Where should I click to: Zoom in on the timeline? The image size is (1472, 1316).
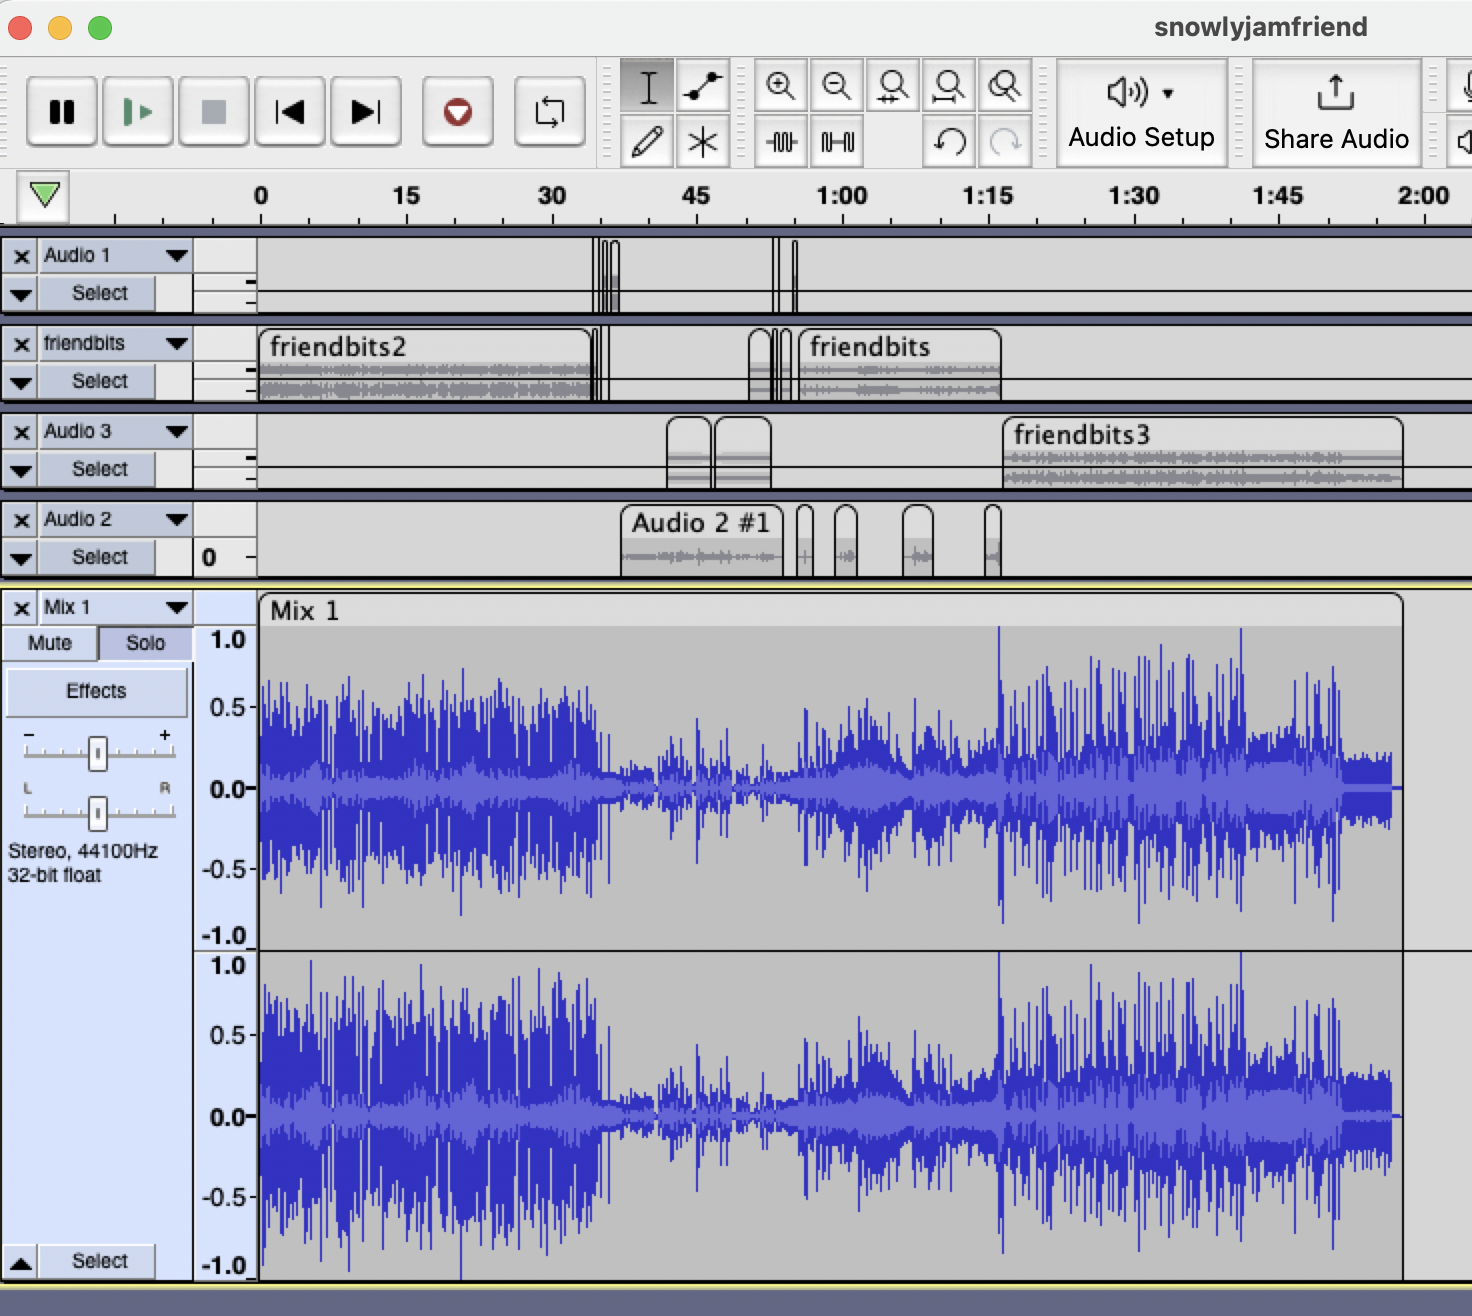[781, 87]
